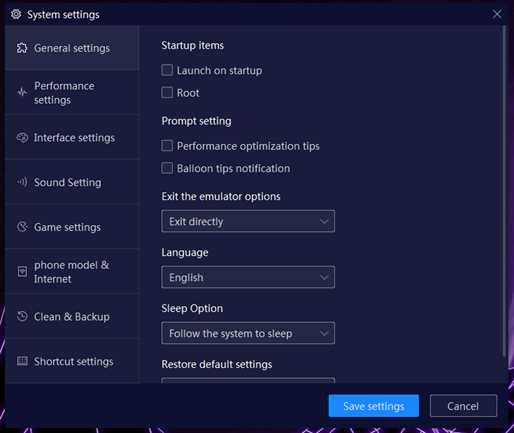Click the Exit the emulator options label
The image size is (514, 433).
pos(221,197)
